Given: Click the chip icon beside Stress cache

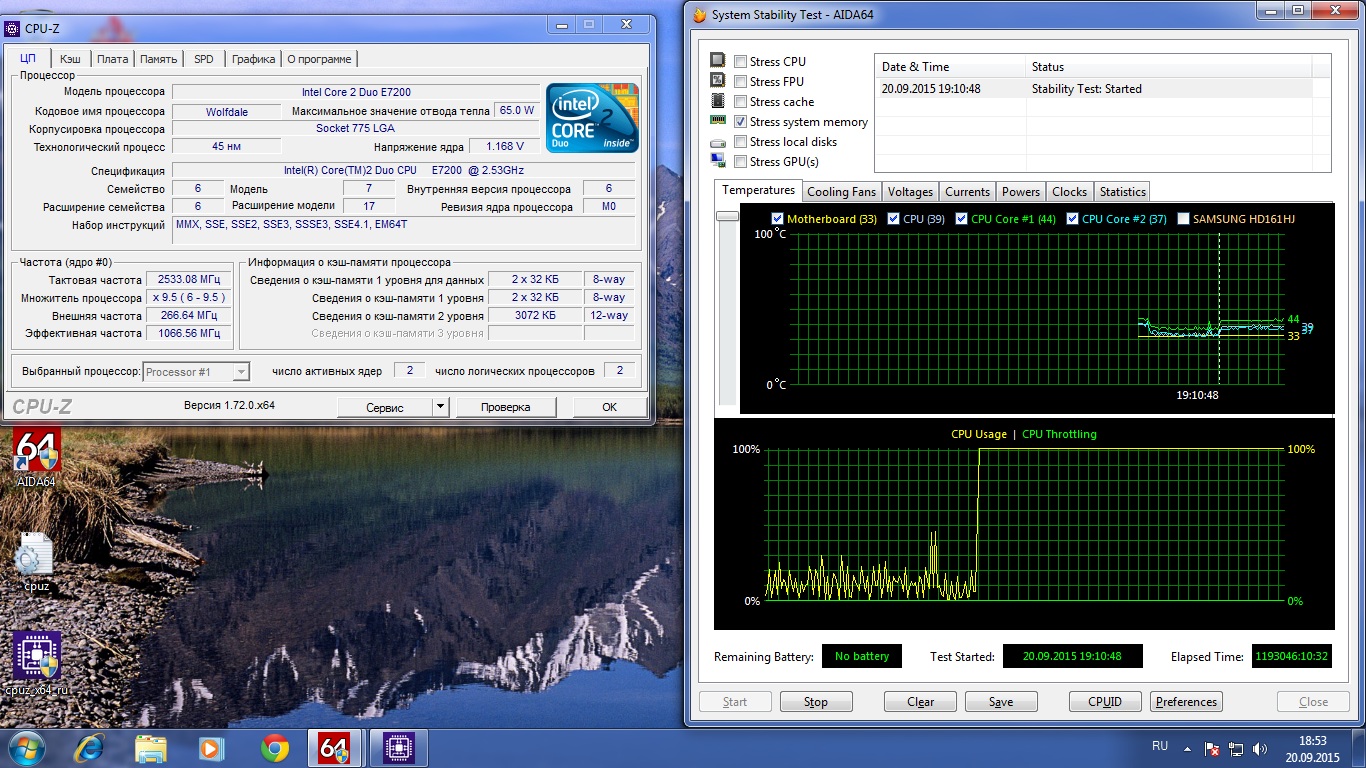Looking at the screenshot, I should pyautogui.click(x=717, y=101).
